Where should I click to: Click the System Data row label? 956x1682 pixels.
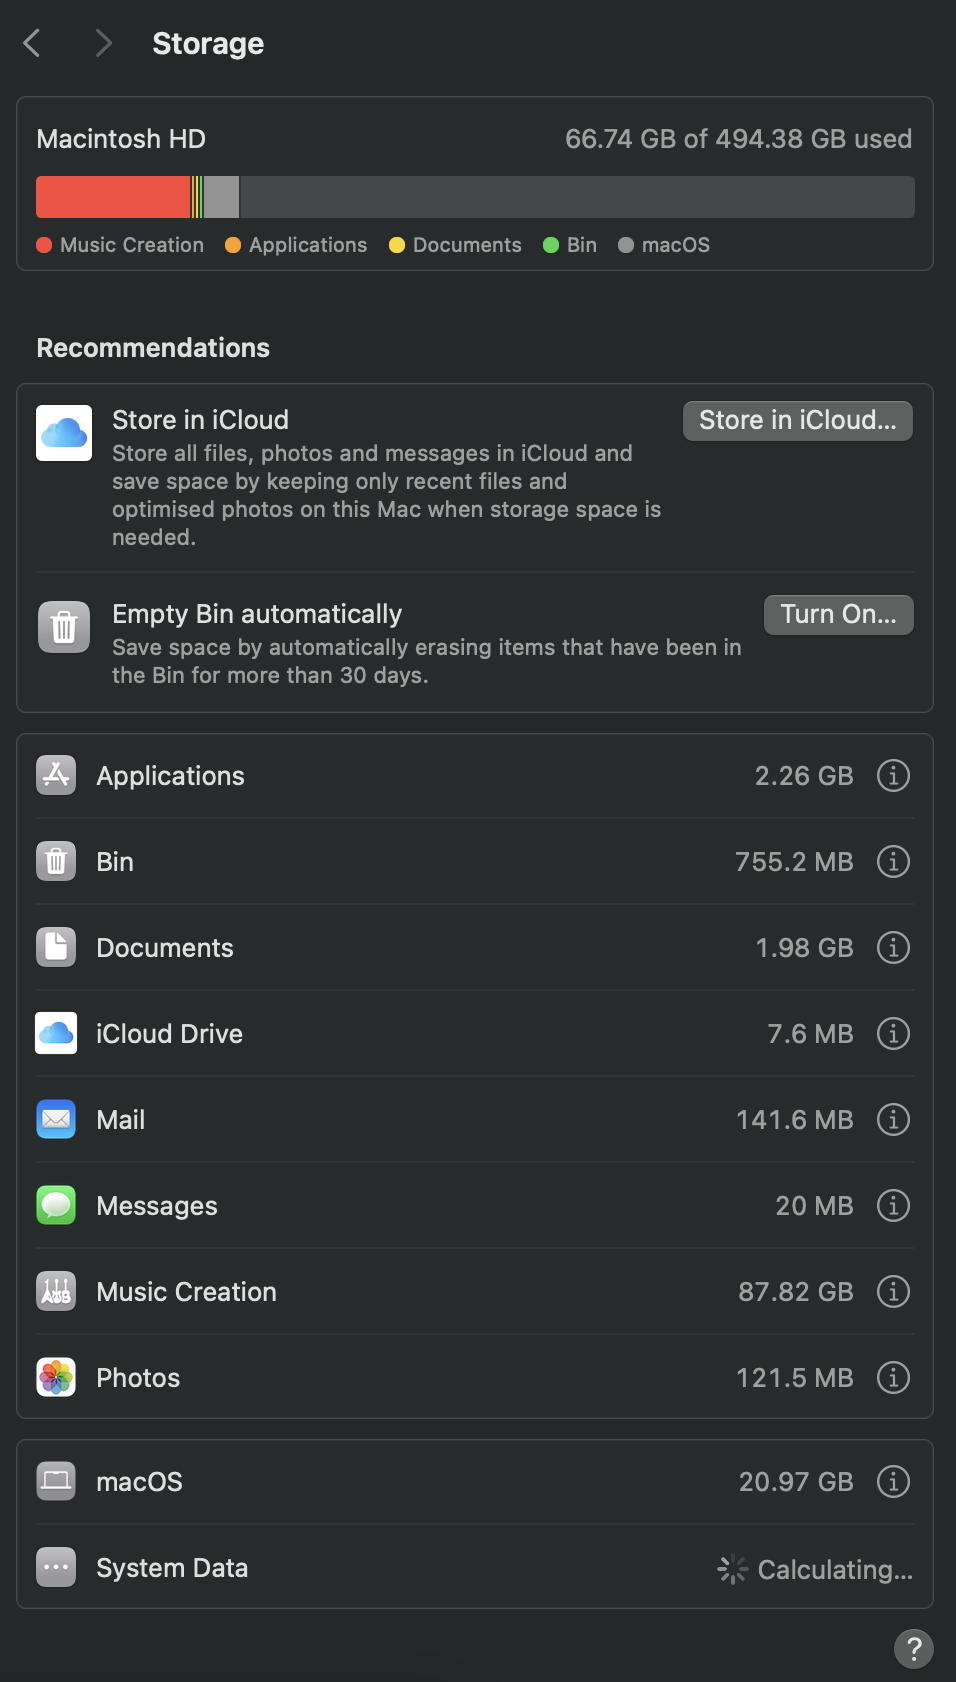[x=172, y=1568]
